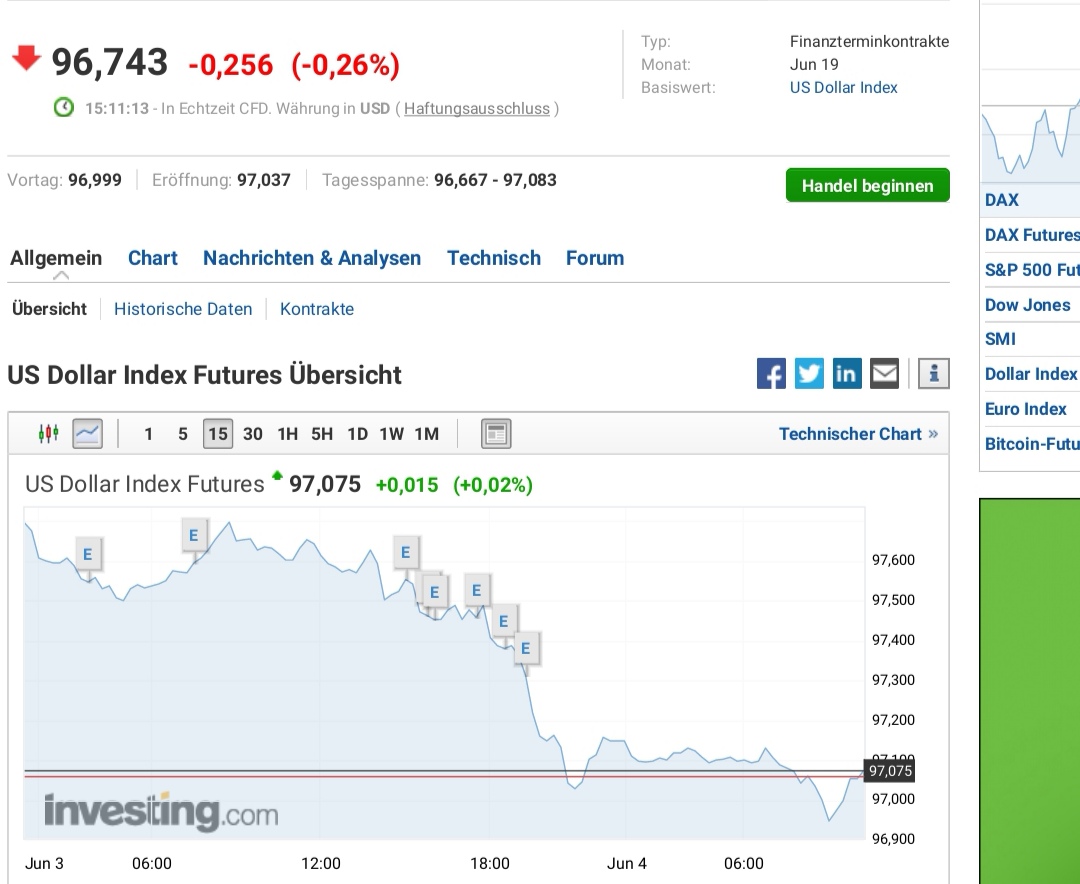
Task: Click the Eröffnung value 97,037
Action: click(x=264, y=180)
